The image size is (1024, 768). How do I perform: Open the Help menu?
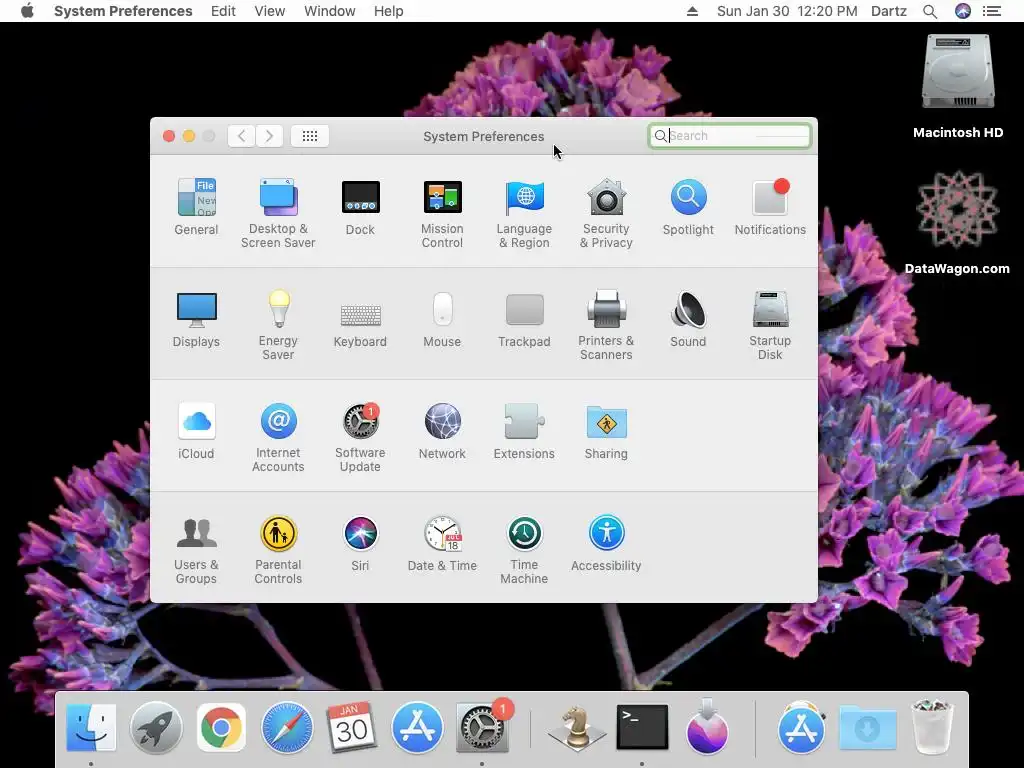click(389, 11)
